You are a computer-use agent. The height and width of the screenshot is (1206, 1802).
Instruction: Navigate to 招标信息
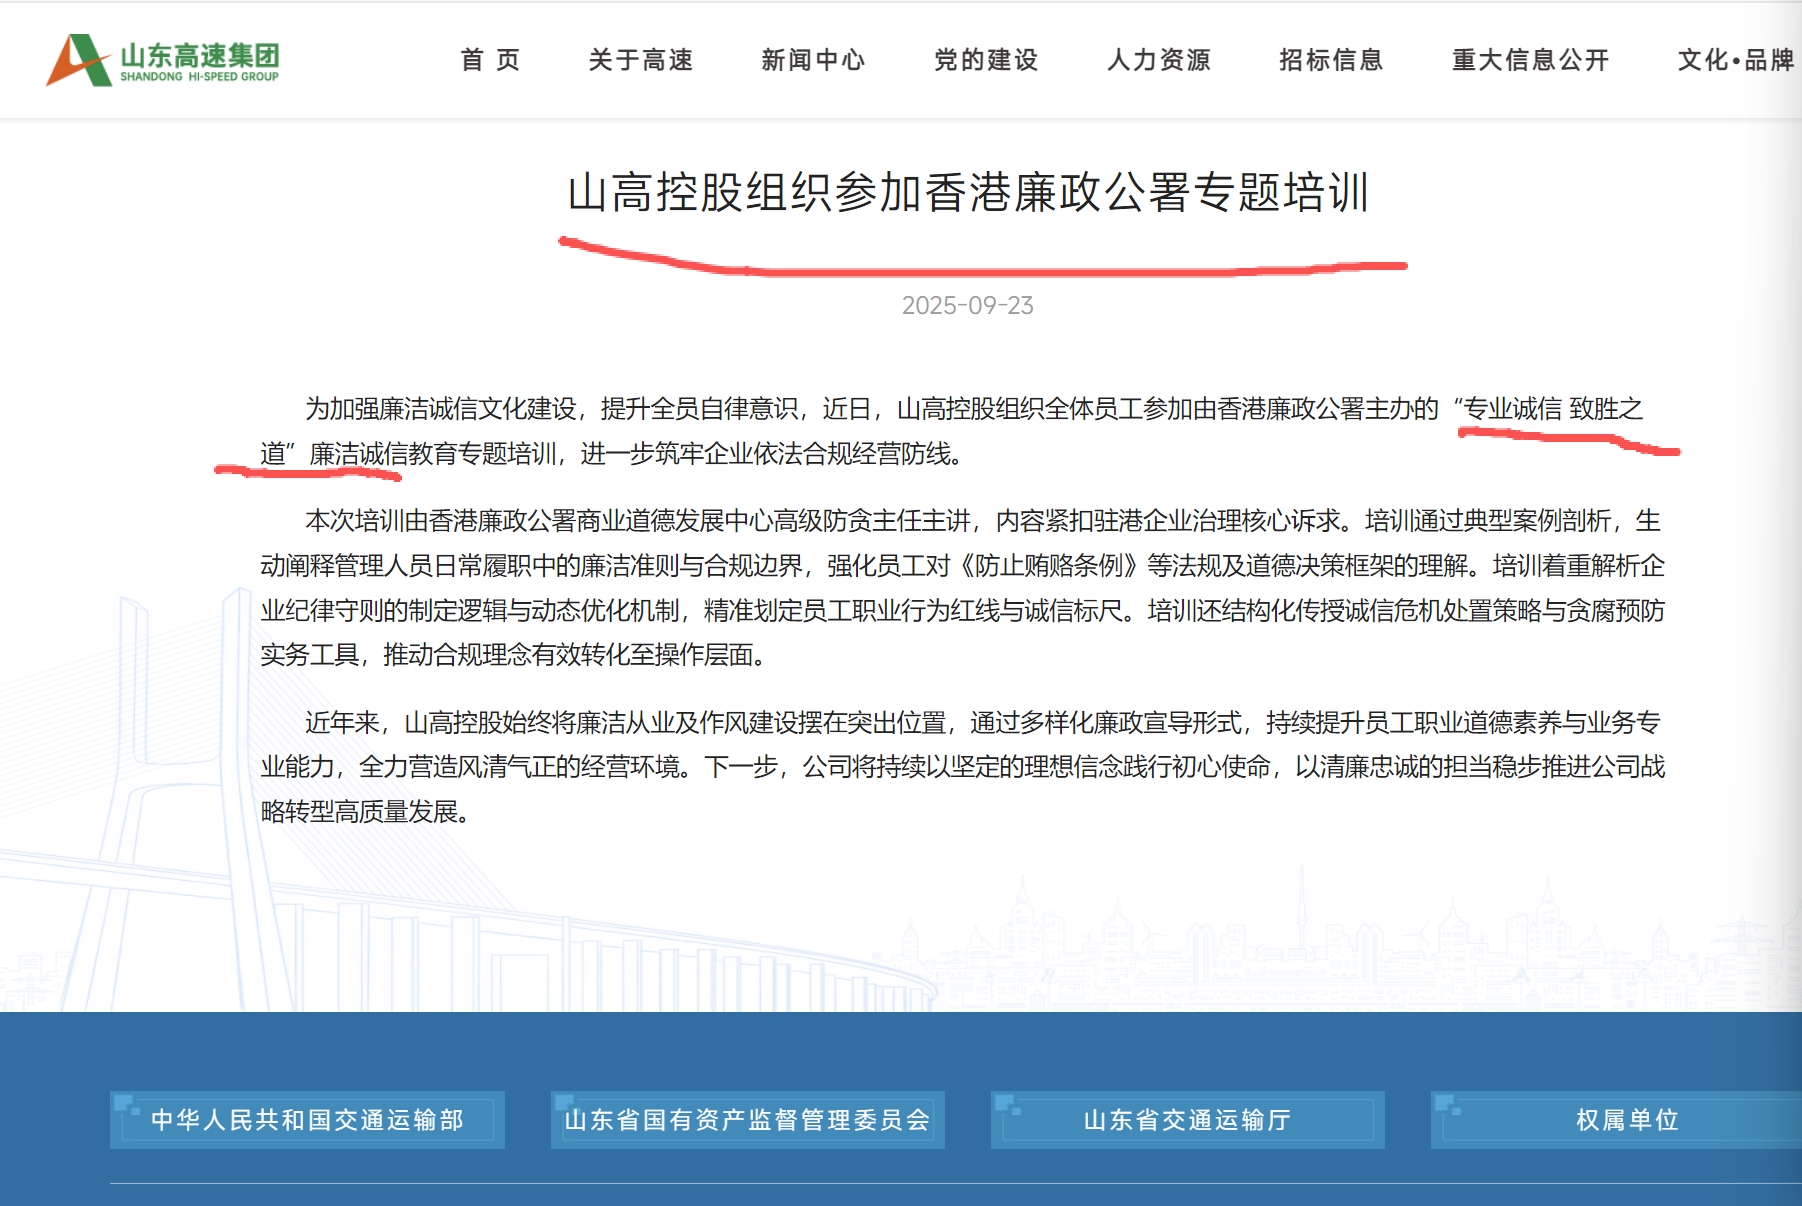[1331, 60]
